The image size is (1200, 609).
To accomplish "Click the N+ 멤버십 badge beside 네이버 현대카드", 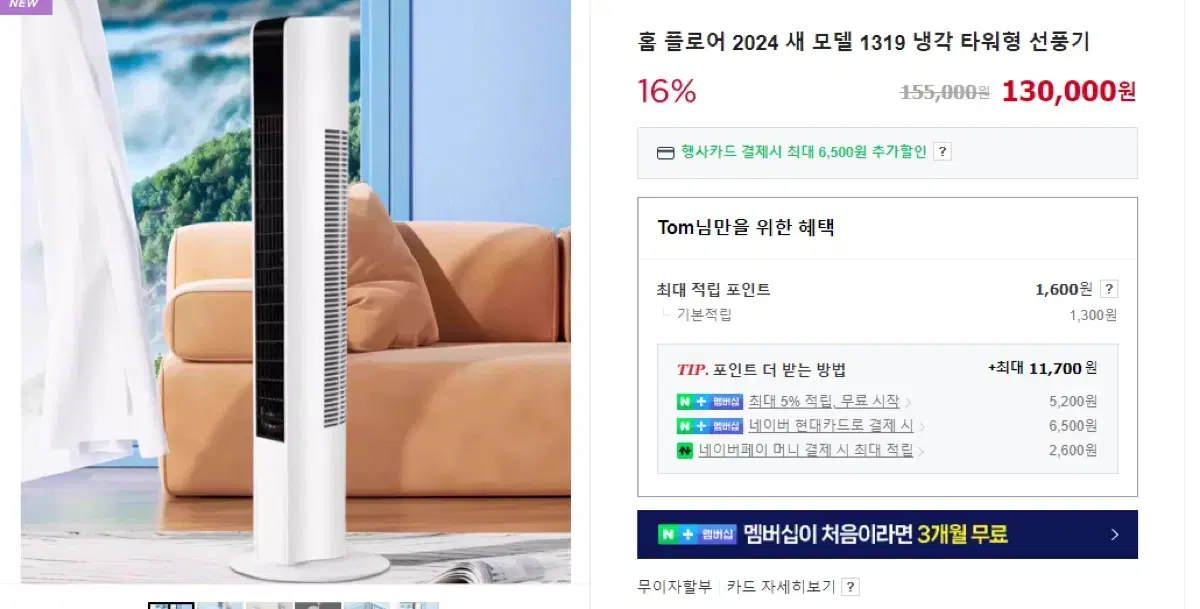I will [x=709, y=426].
